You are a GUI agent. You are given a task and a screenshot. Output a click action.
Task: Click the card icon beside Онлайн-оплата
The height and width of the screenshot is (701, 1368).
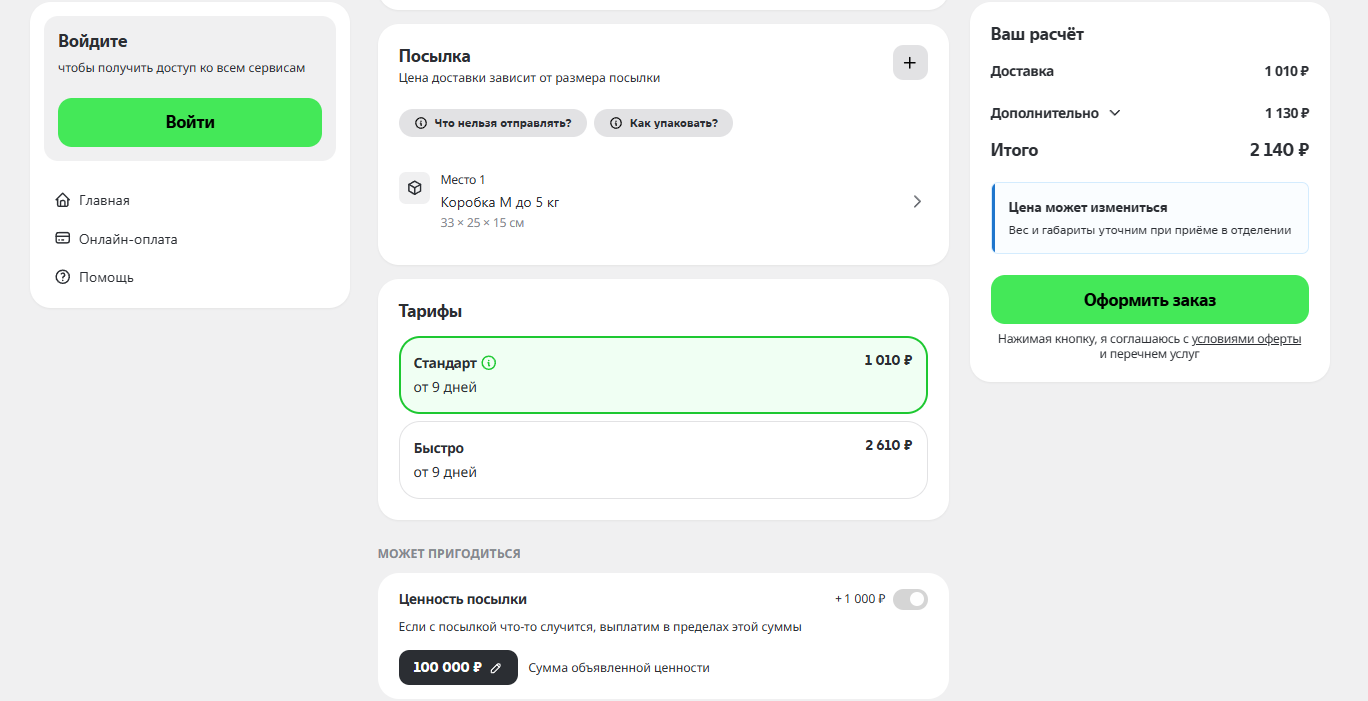click(63, 239)
